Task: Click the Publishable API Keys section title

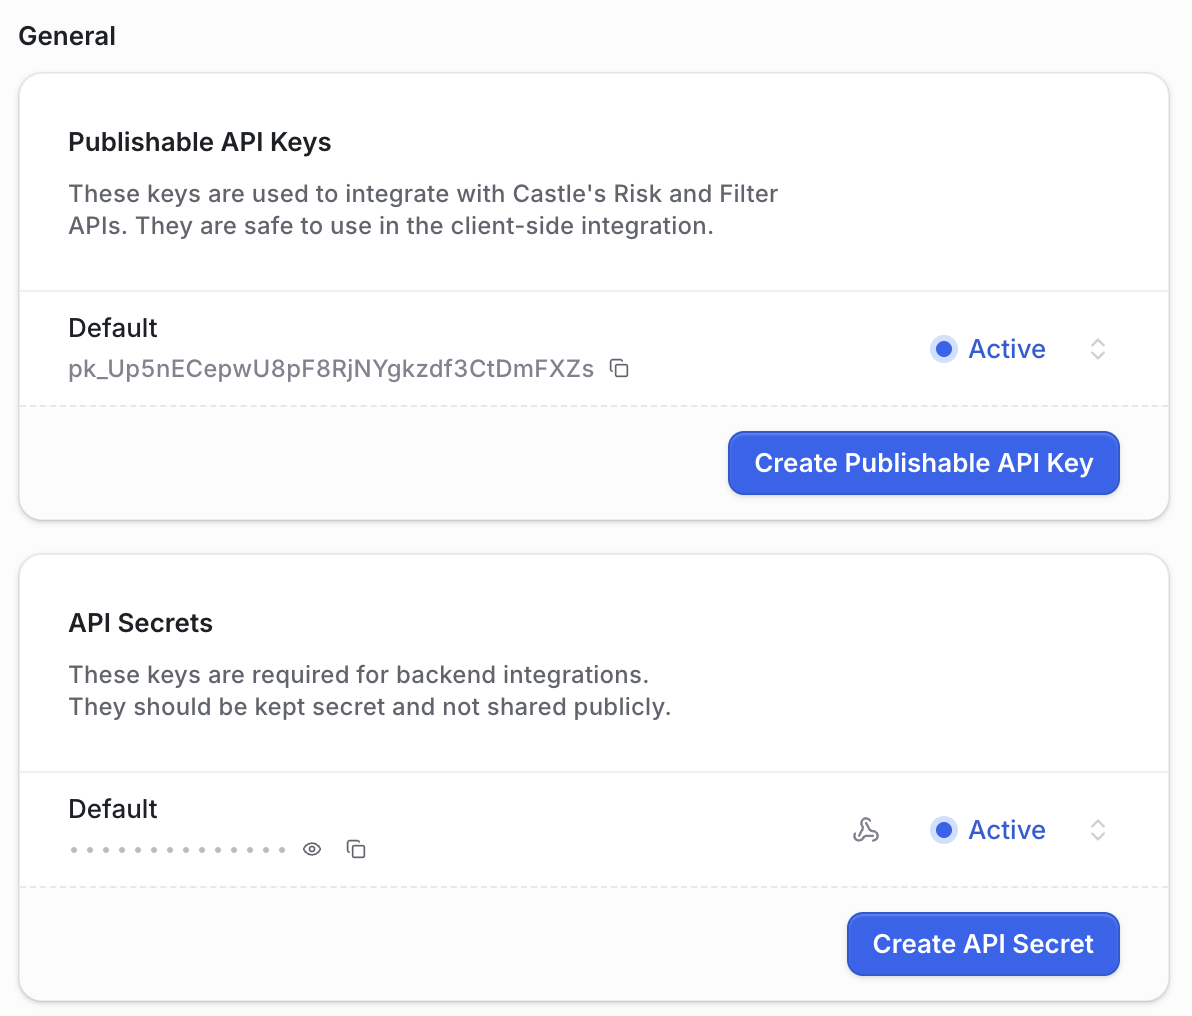Action: point(199,142)
